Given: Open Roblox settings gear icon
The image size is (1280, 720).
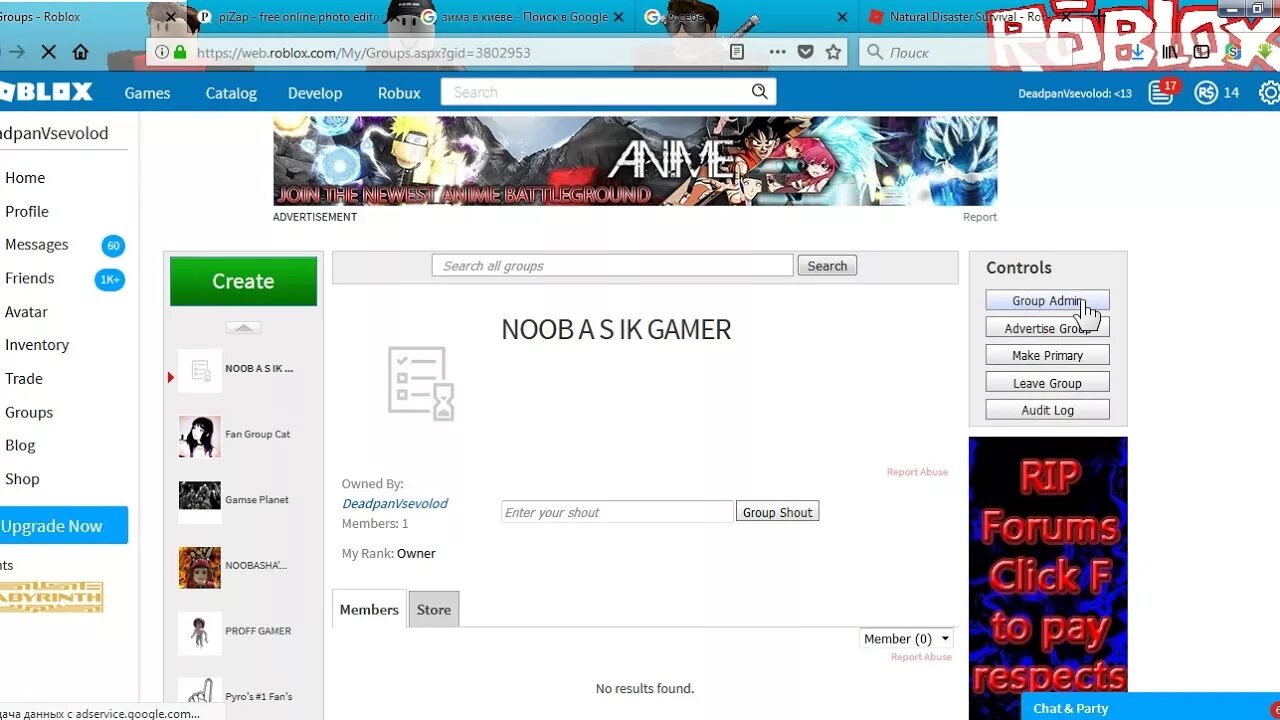Looking at the screenshot, I should [1270, 93].
